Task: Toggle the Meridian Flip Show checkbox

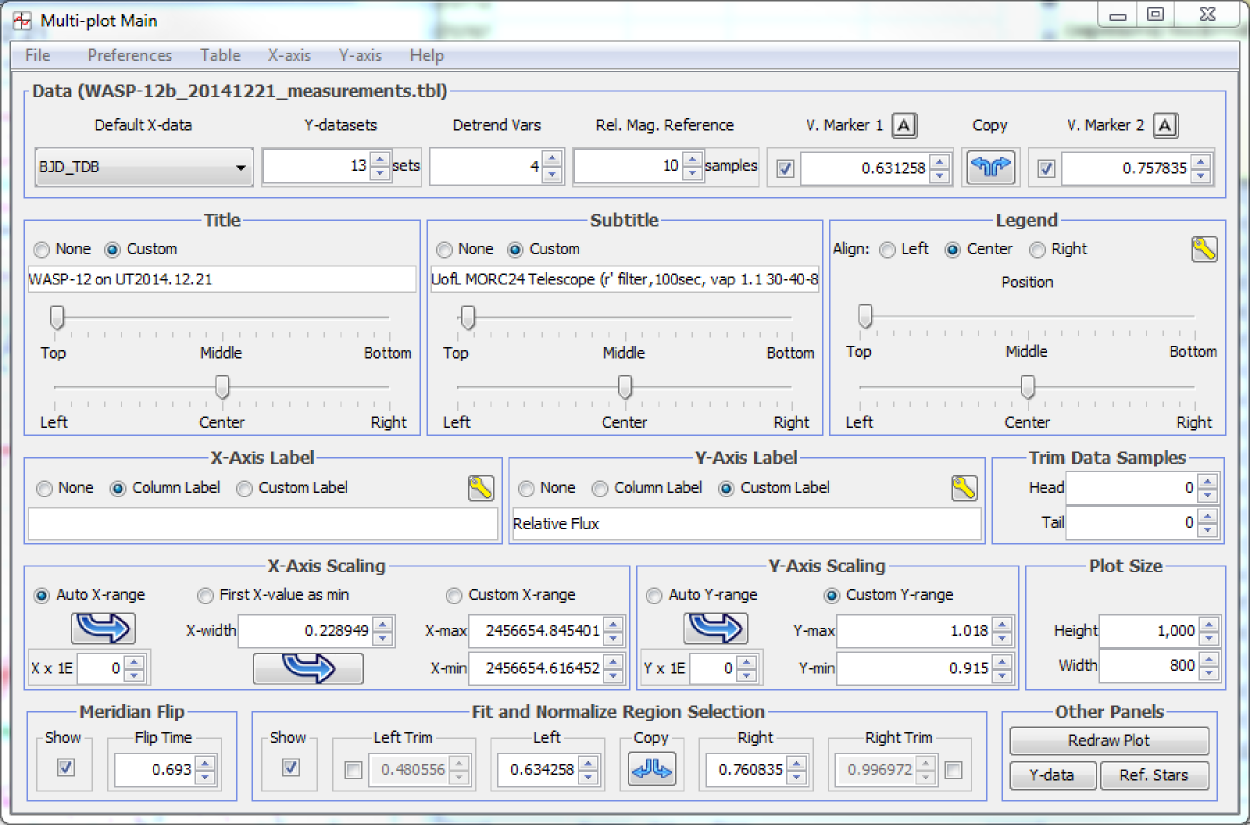Action: point(66,768)
